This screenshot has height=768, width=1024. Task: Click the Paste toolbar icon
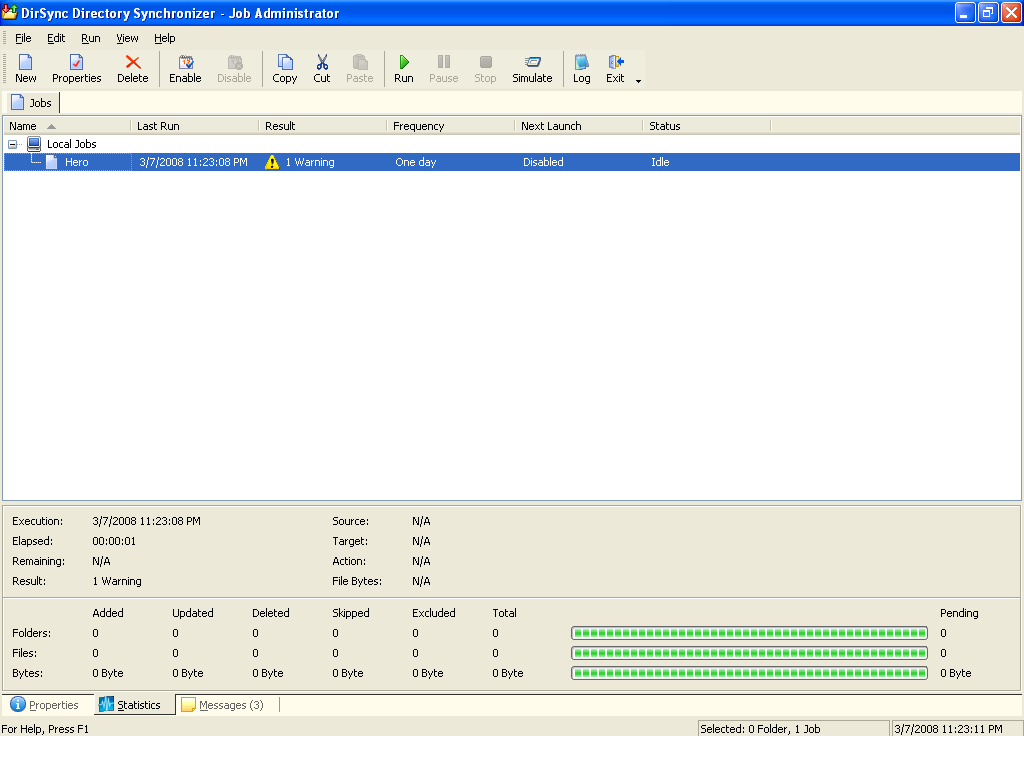360,69
